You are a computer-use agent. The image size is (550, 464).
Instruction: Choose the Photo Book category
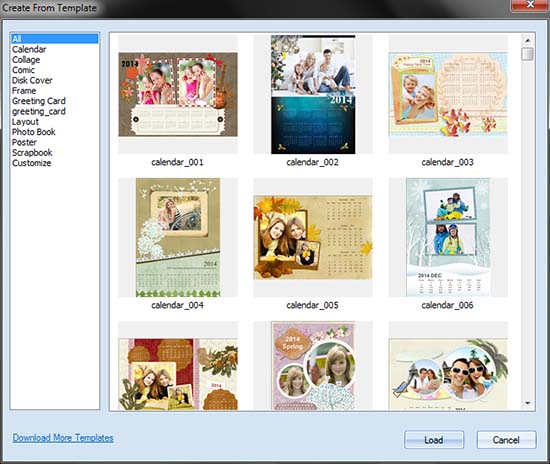point(34,132)
